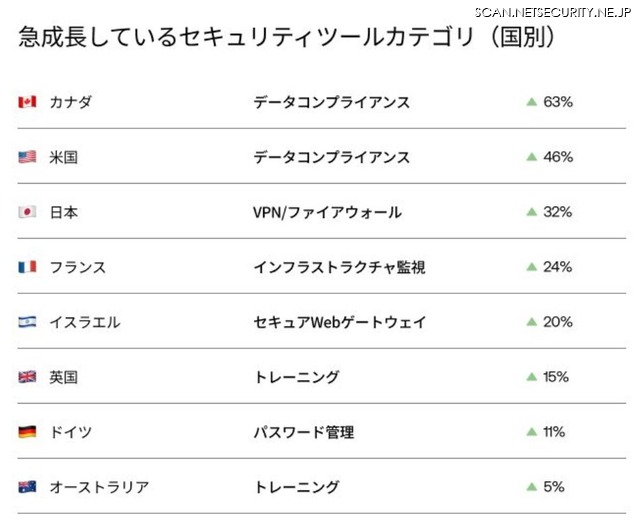Click the green up arrow beside 5%
640x524 pixels.
531,487
